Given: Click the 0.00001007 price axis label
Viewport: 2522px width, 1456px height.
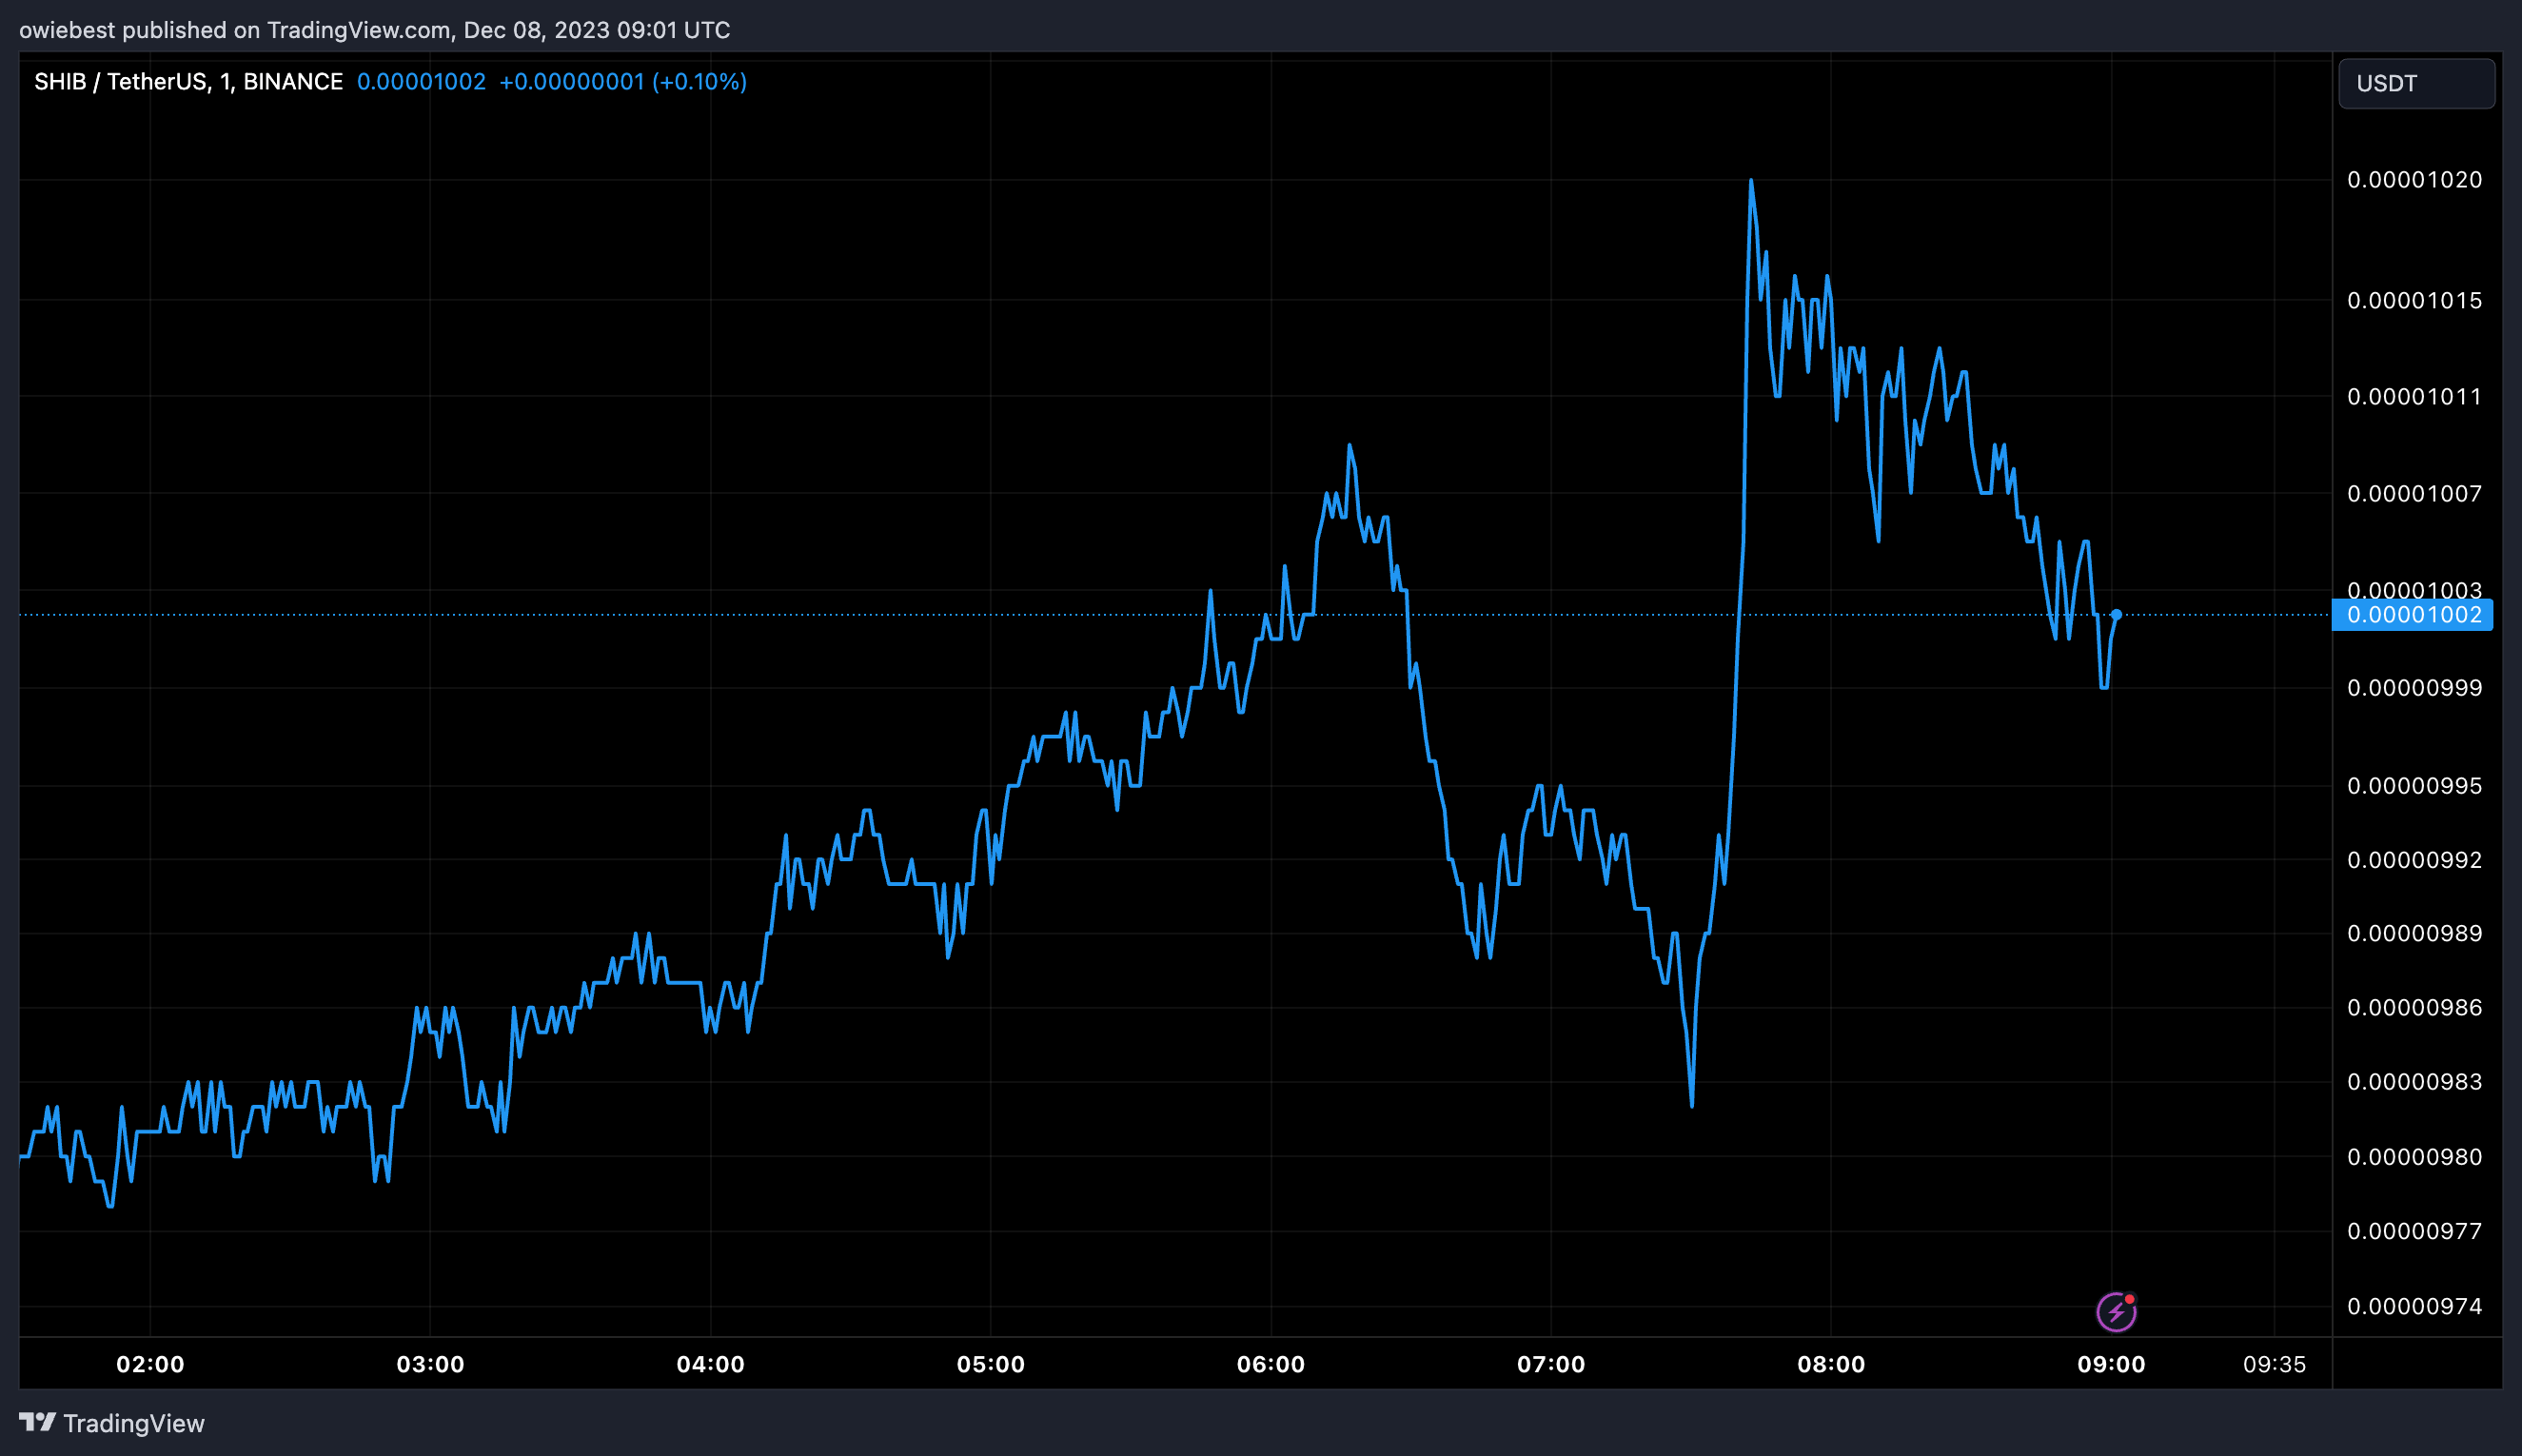Looking at the screenshot, I should click(x=2414, y=494).
